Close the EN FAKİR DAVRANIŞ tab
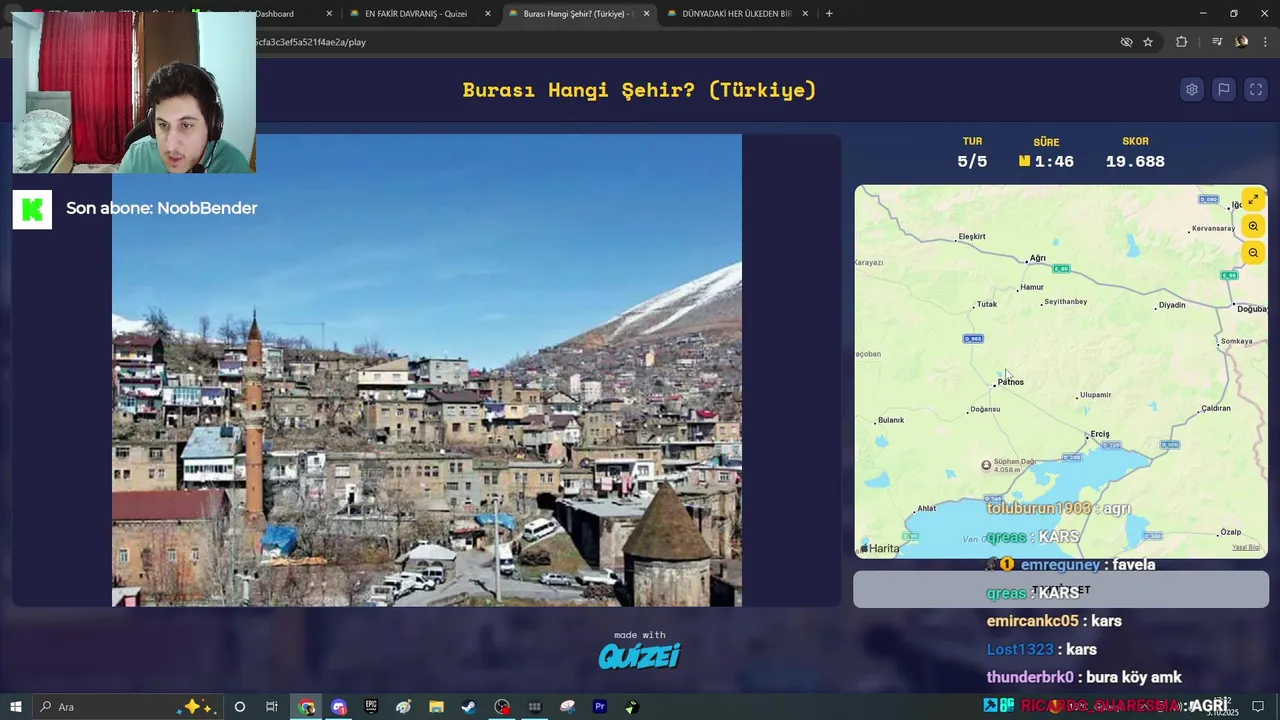Viewport: 1280px width, 720px height. pyautogui.click(x=488, y=14)
